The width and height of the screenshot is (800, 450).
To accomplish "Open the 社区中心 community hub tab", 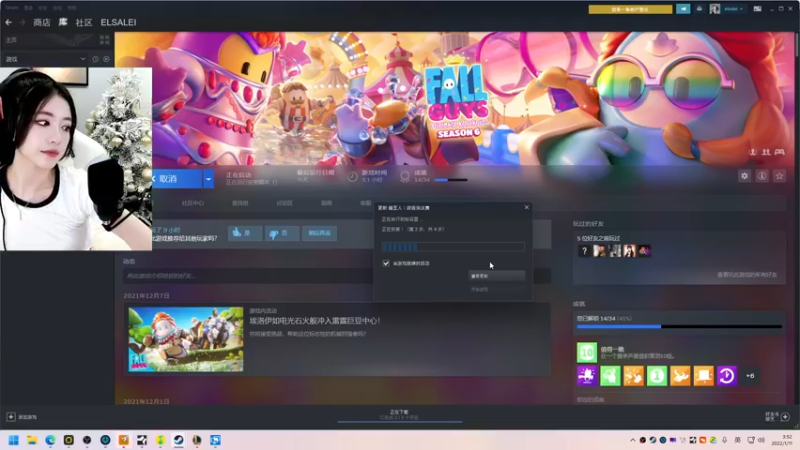I will 193,203.
